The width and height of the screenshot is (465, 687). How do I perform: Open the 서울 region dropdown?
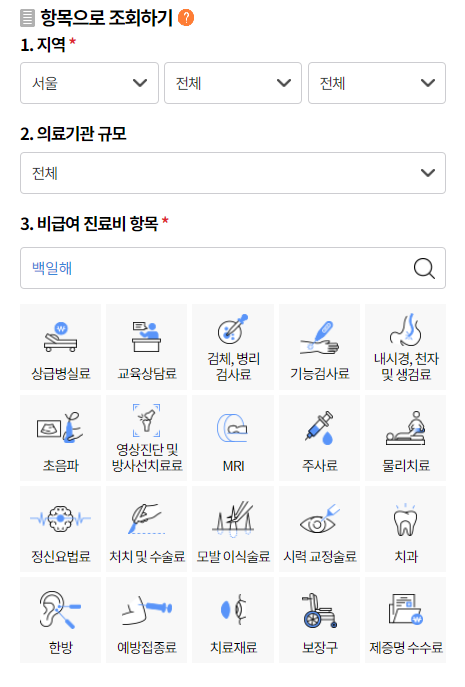(89, 83)
